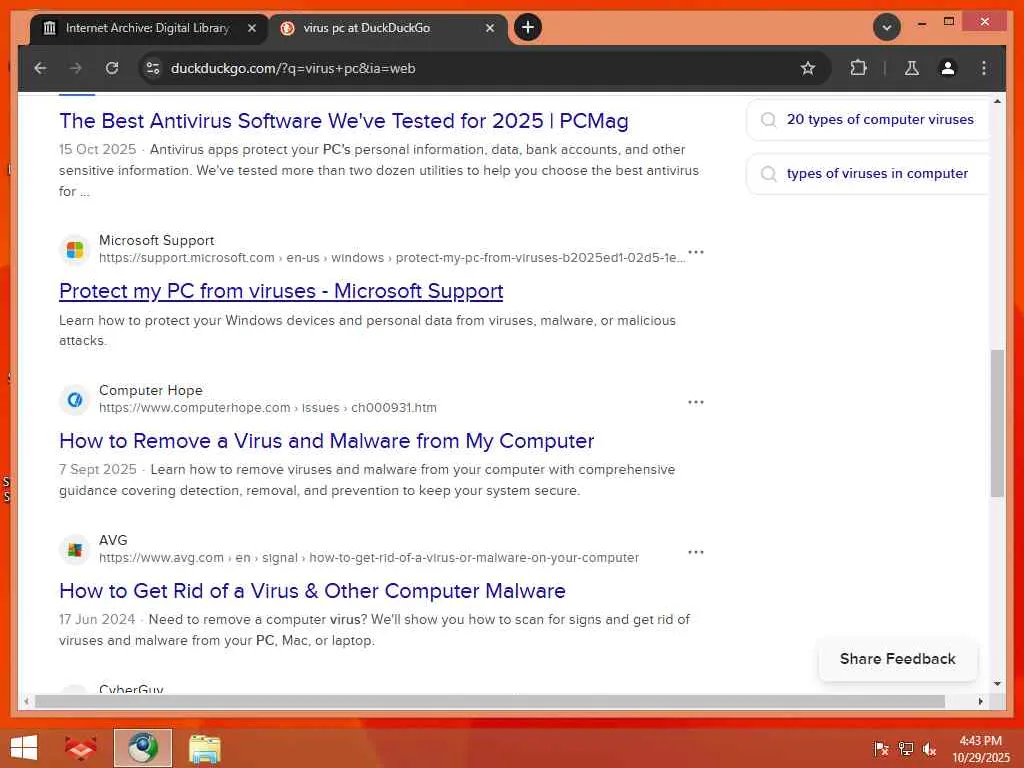1024x768 pixels.
Task: Switch to Internet Archive: Digital Library tab
Action: coord(149,28)
